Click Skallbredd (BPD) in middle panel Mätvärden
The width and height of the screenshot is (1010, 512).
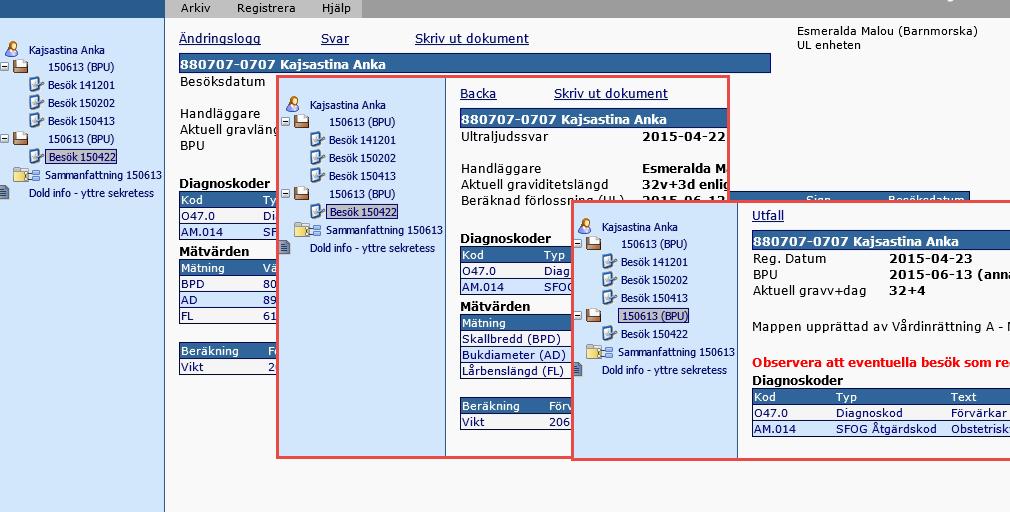511,339
